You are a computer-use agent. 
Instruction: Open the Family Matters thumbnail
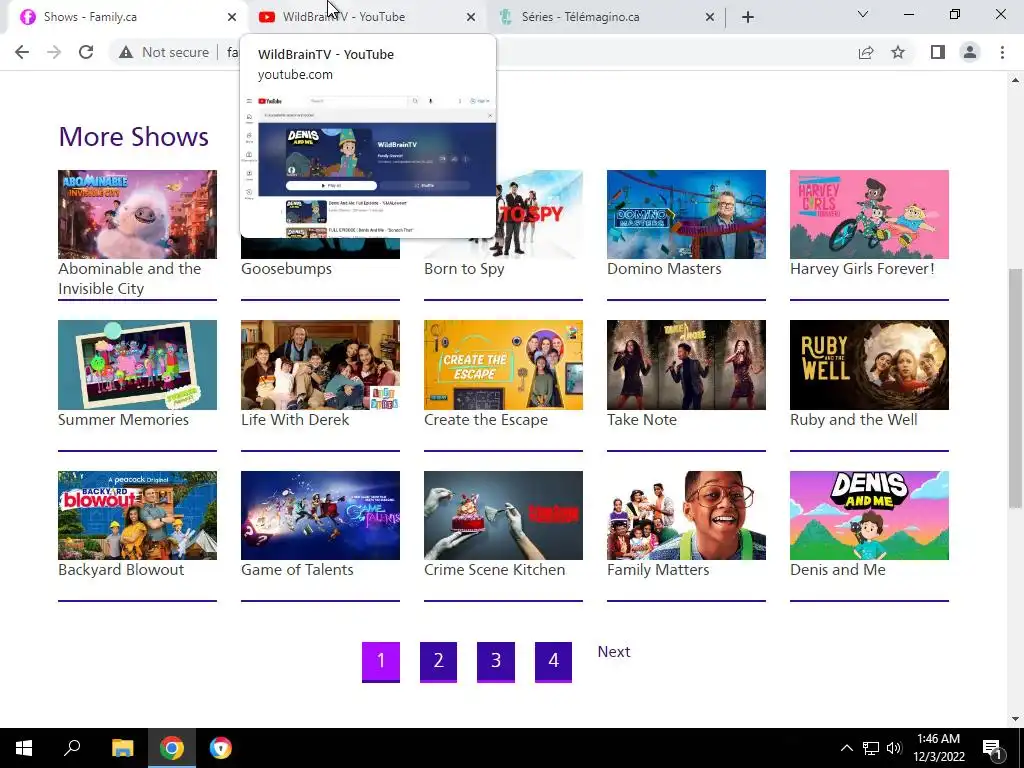(x=686, y=515)
